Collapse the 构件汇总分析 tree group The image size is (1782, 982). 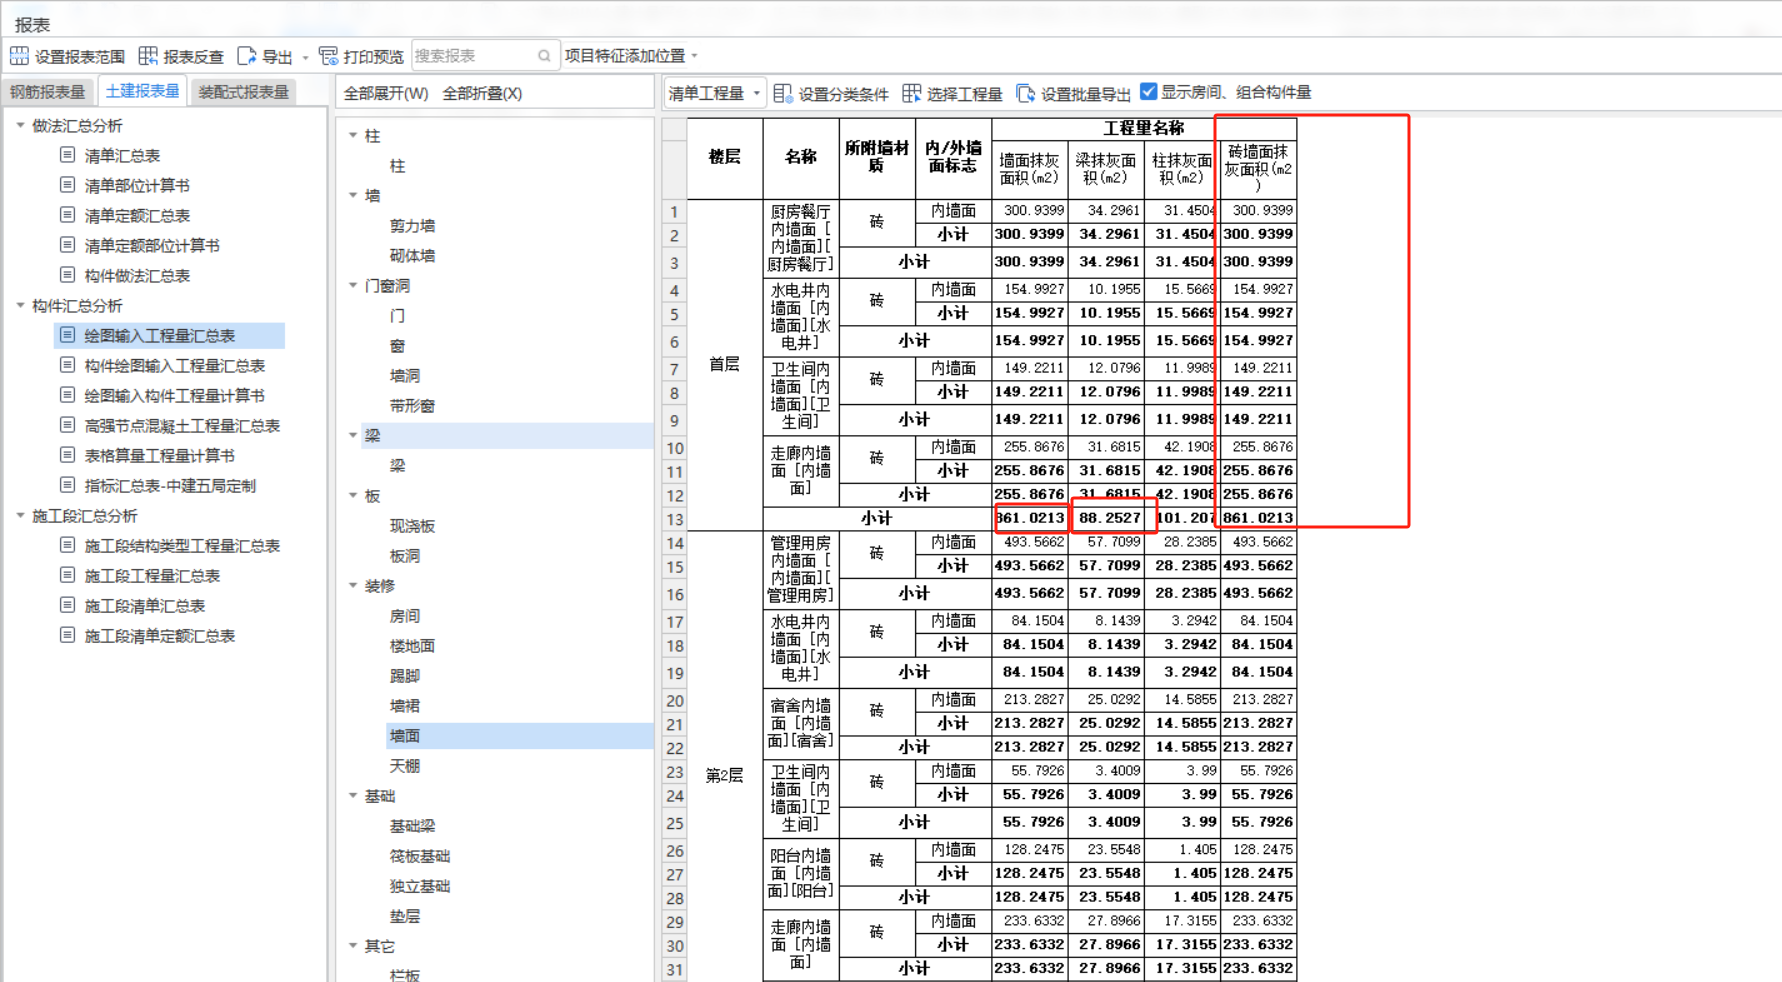pos(20,305)
